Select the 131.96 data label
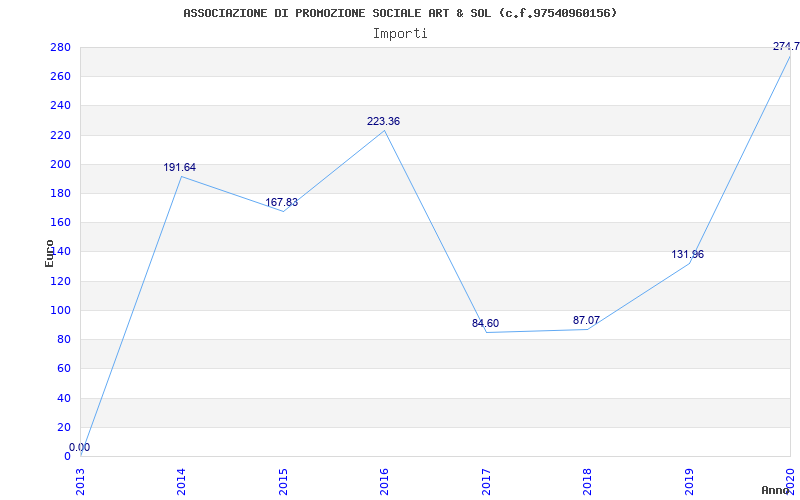The image size is (800, 500). pos(687,254)
